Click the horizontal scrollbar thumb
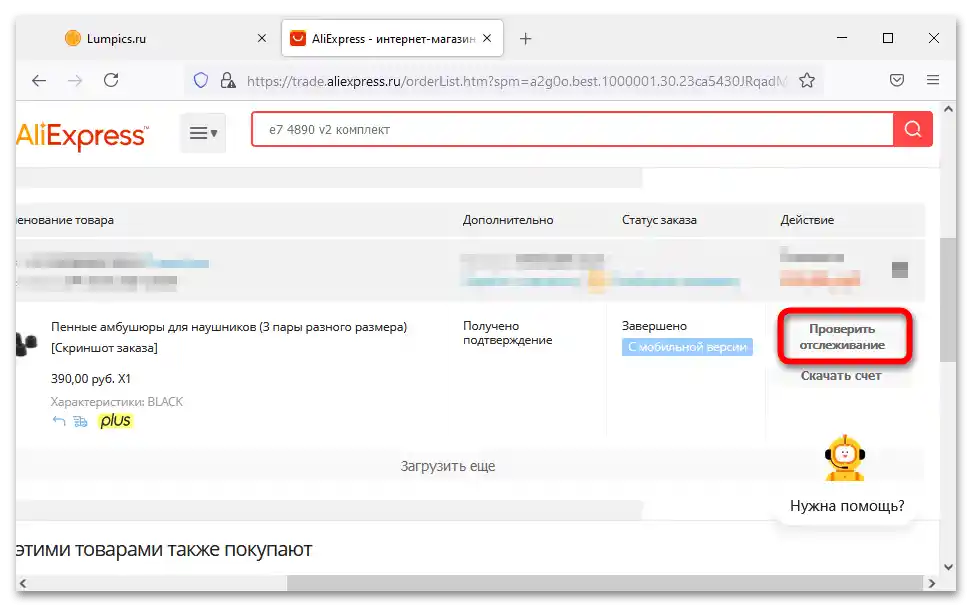This screenshot has width=972, height=607. (x=605, y=583)
